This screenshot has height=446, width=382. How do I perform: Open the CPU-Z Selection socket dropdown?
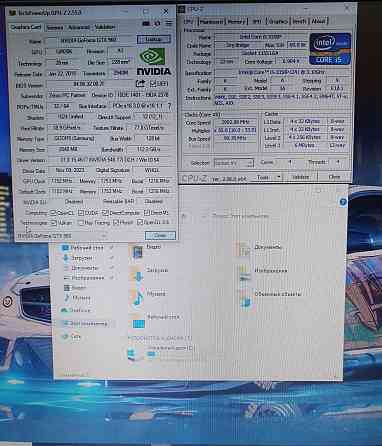[234, 163]
